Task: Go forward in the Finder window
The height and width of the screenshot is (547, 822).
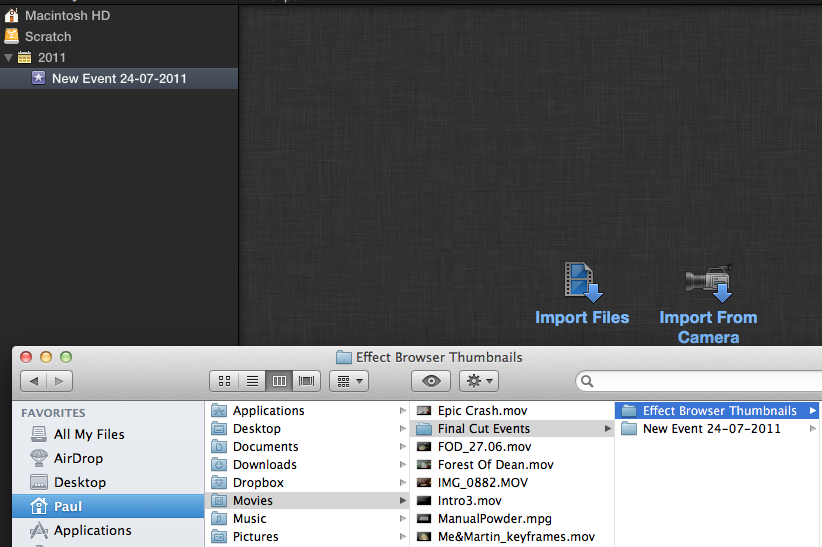Action: point(59,381)
